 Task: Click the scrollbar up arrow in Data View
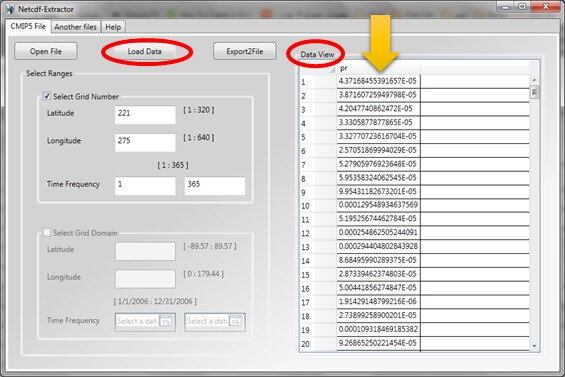[534, 80]
